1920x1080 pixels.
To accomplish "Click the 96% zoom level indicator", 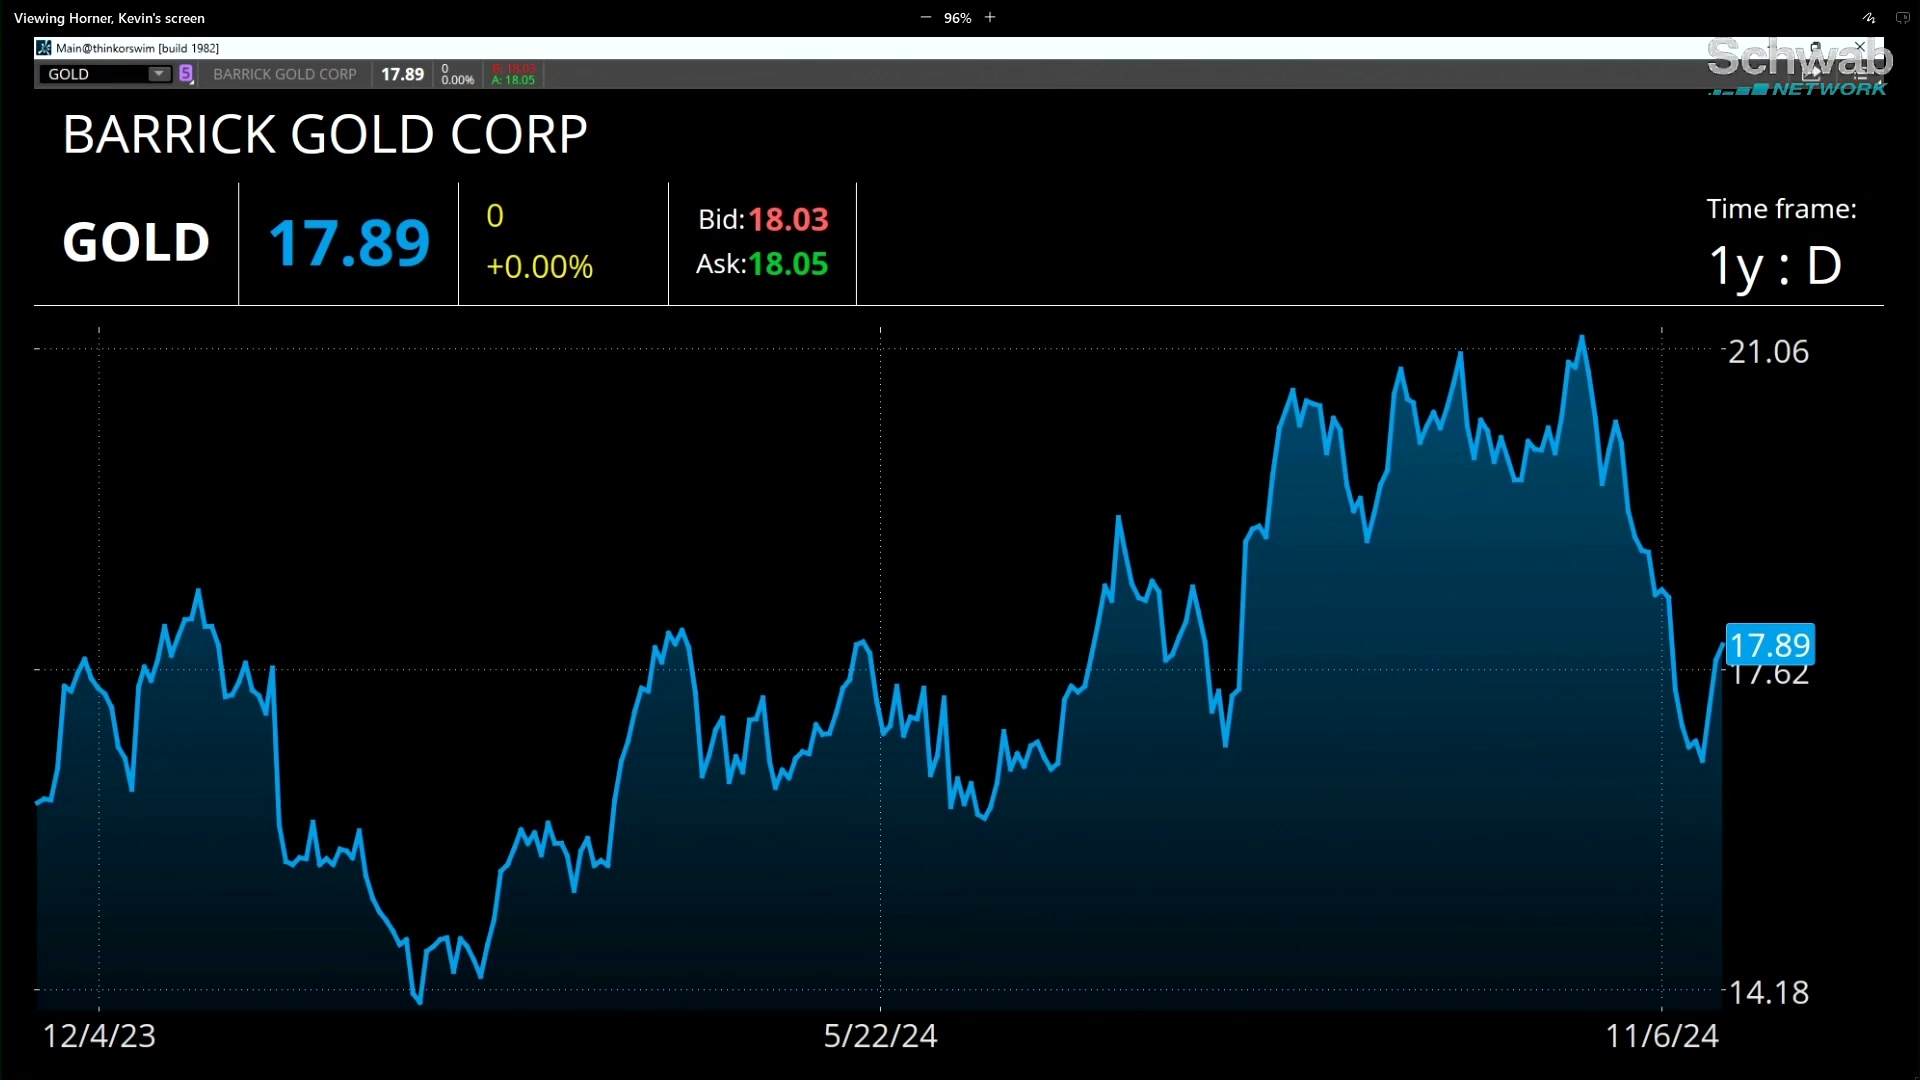I will pos(957,18).
